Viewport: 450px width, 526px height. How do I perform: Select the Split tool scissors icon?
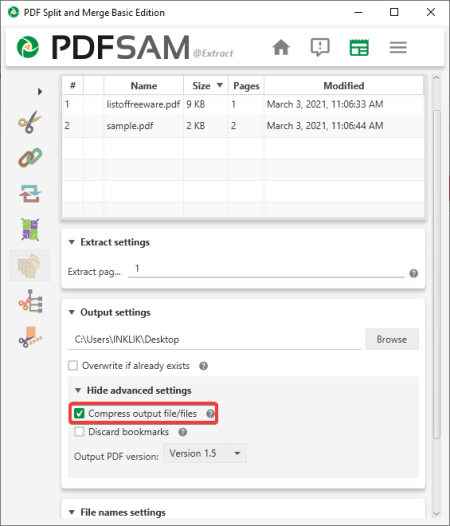click(x=30, y=122)
